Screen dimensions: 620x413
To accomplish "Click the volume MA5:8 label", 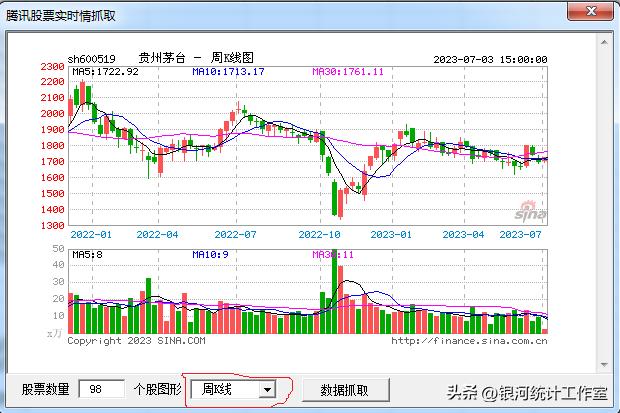I will 87,255.
